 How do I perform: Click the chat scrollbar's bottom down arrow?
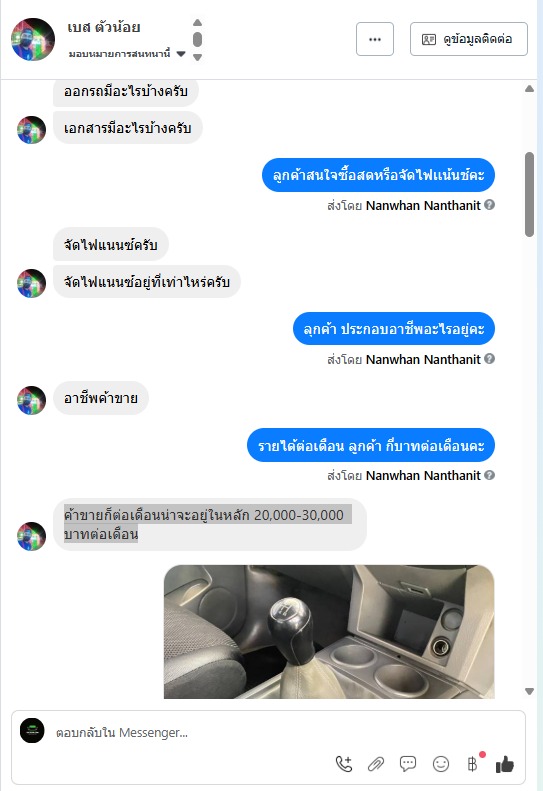pyautogui.click(x=529, y=691)
